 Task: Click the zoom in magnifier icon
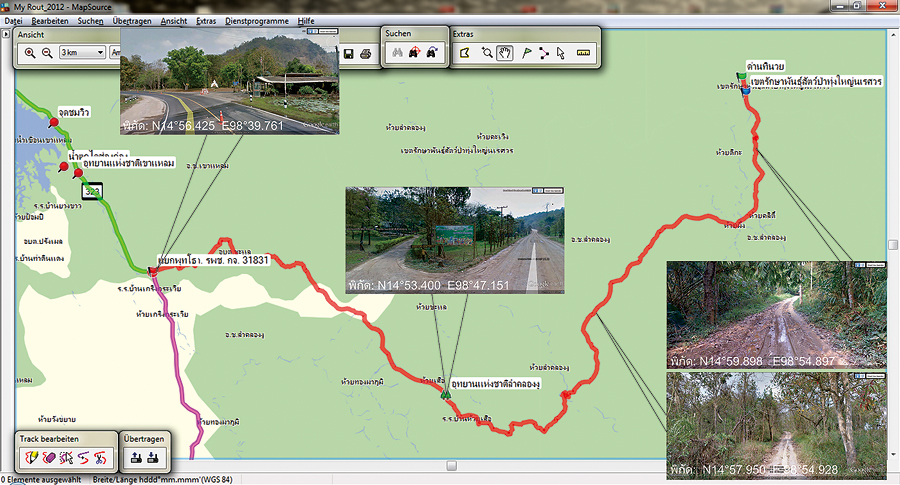point(30,52)
